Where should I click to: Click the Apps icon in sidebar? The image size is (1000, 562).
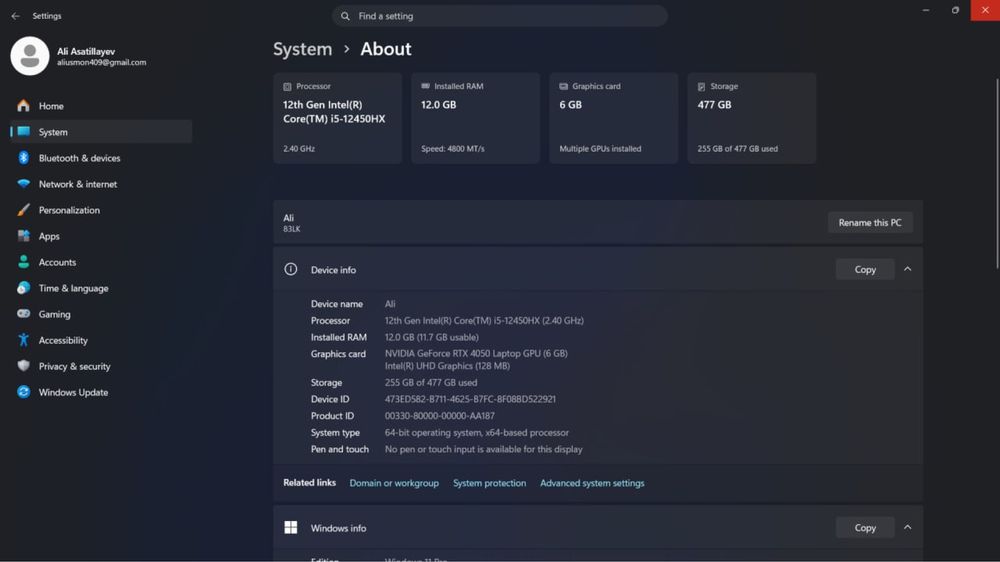tap(24, 236)
